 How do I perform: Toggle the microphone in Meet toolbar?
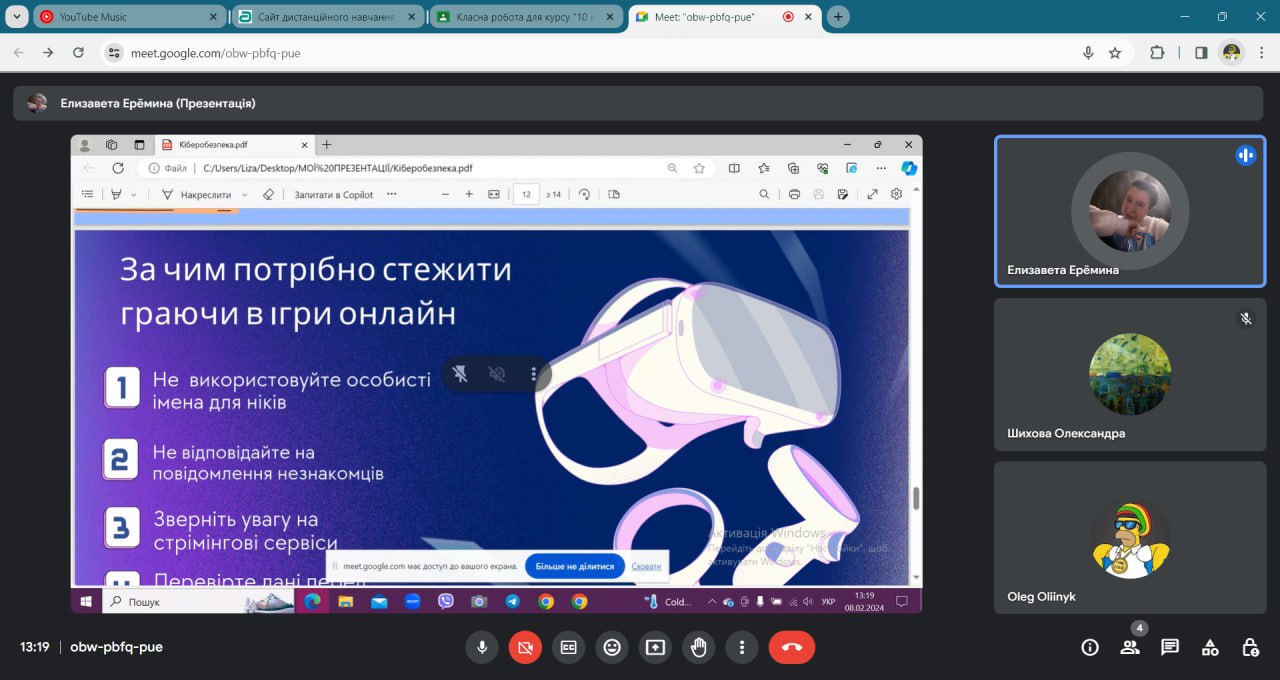pos(482,647)
